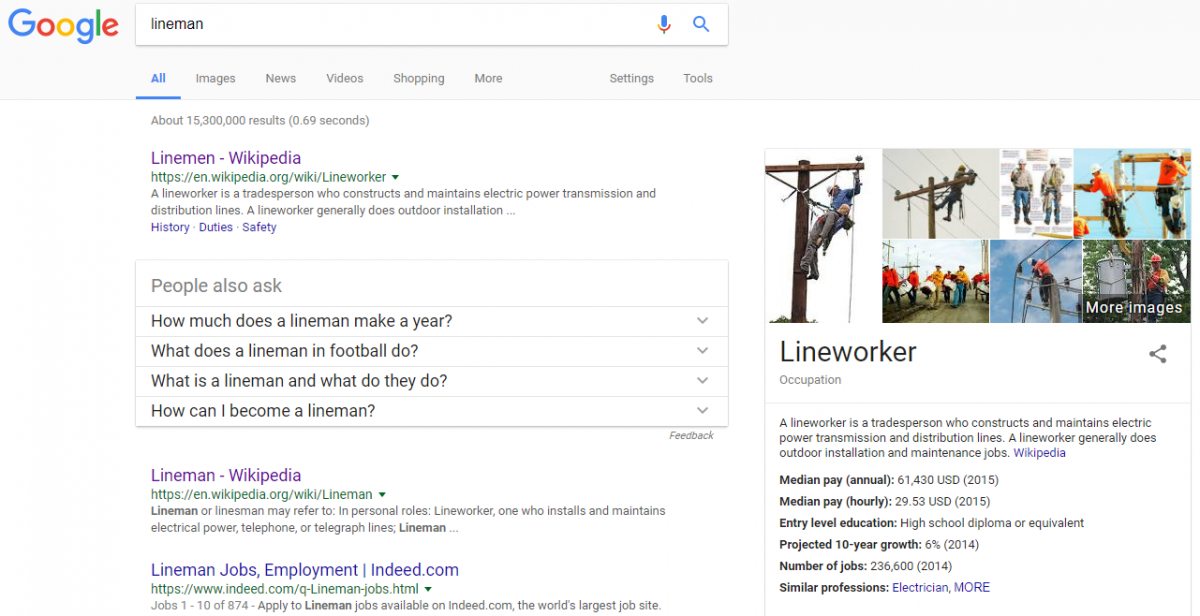The image size is (1200, 616).
Task: Open thumbnail of worker on power lines
Action: pyautogui.click(x=1035, y=281)
